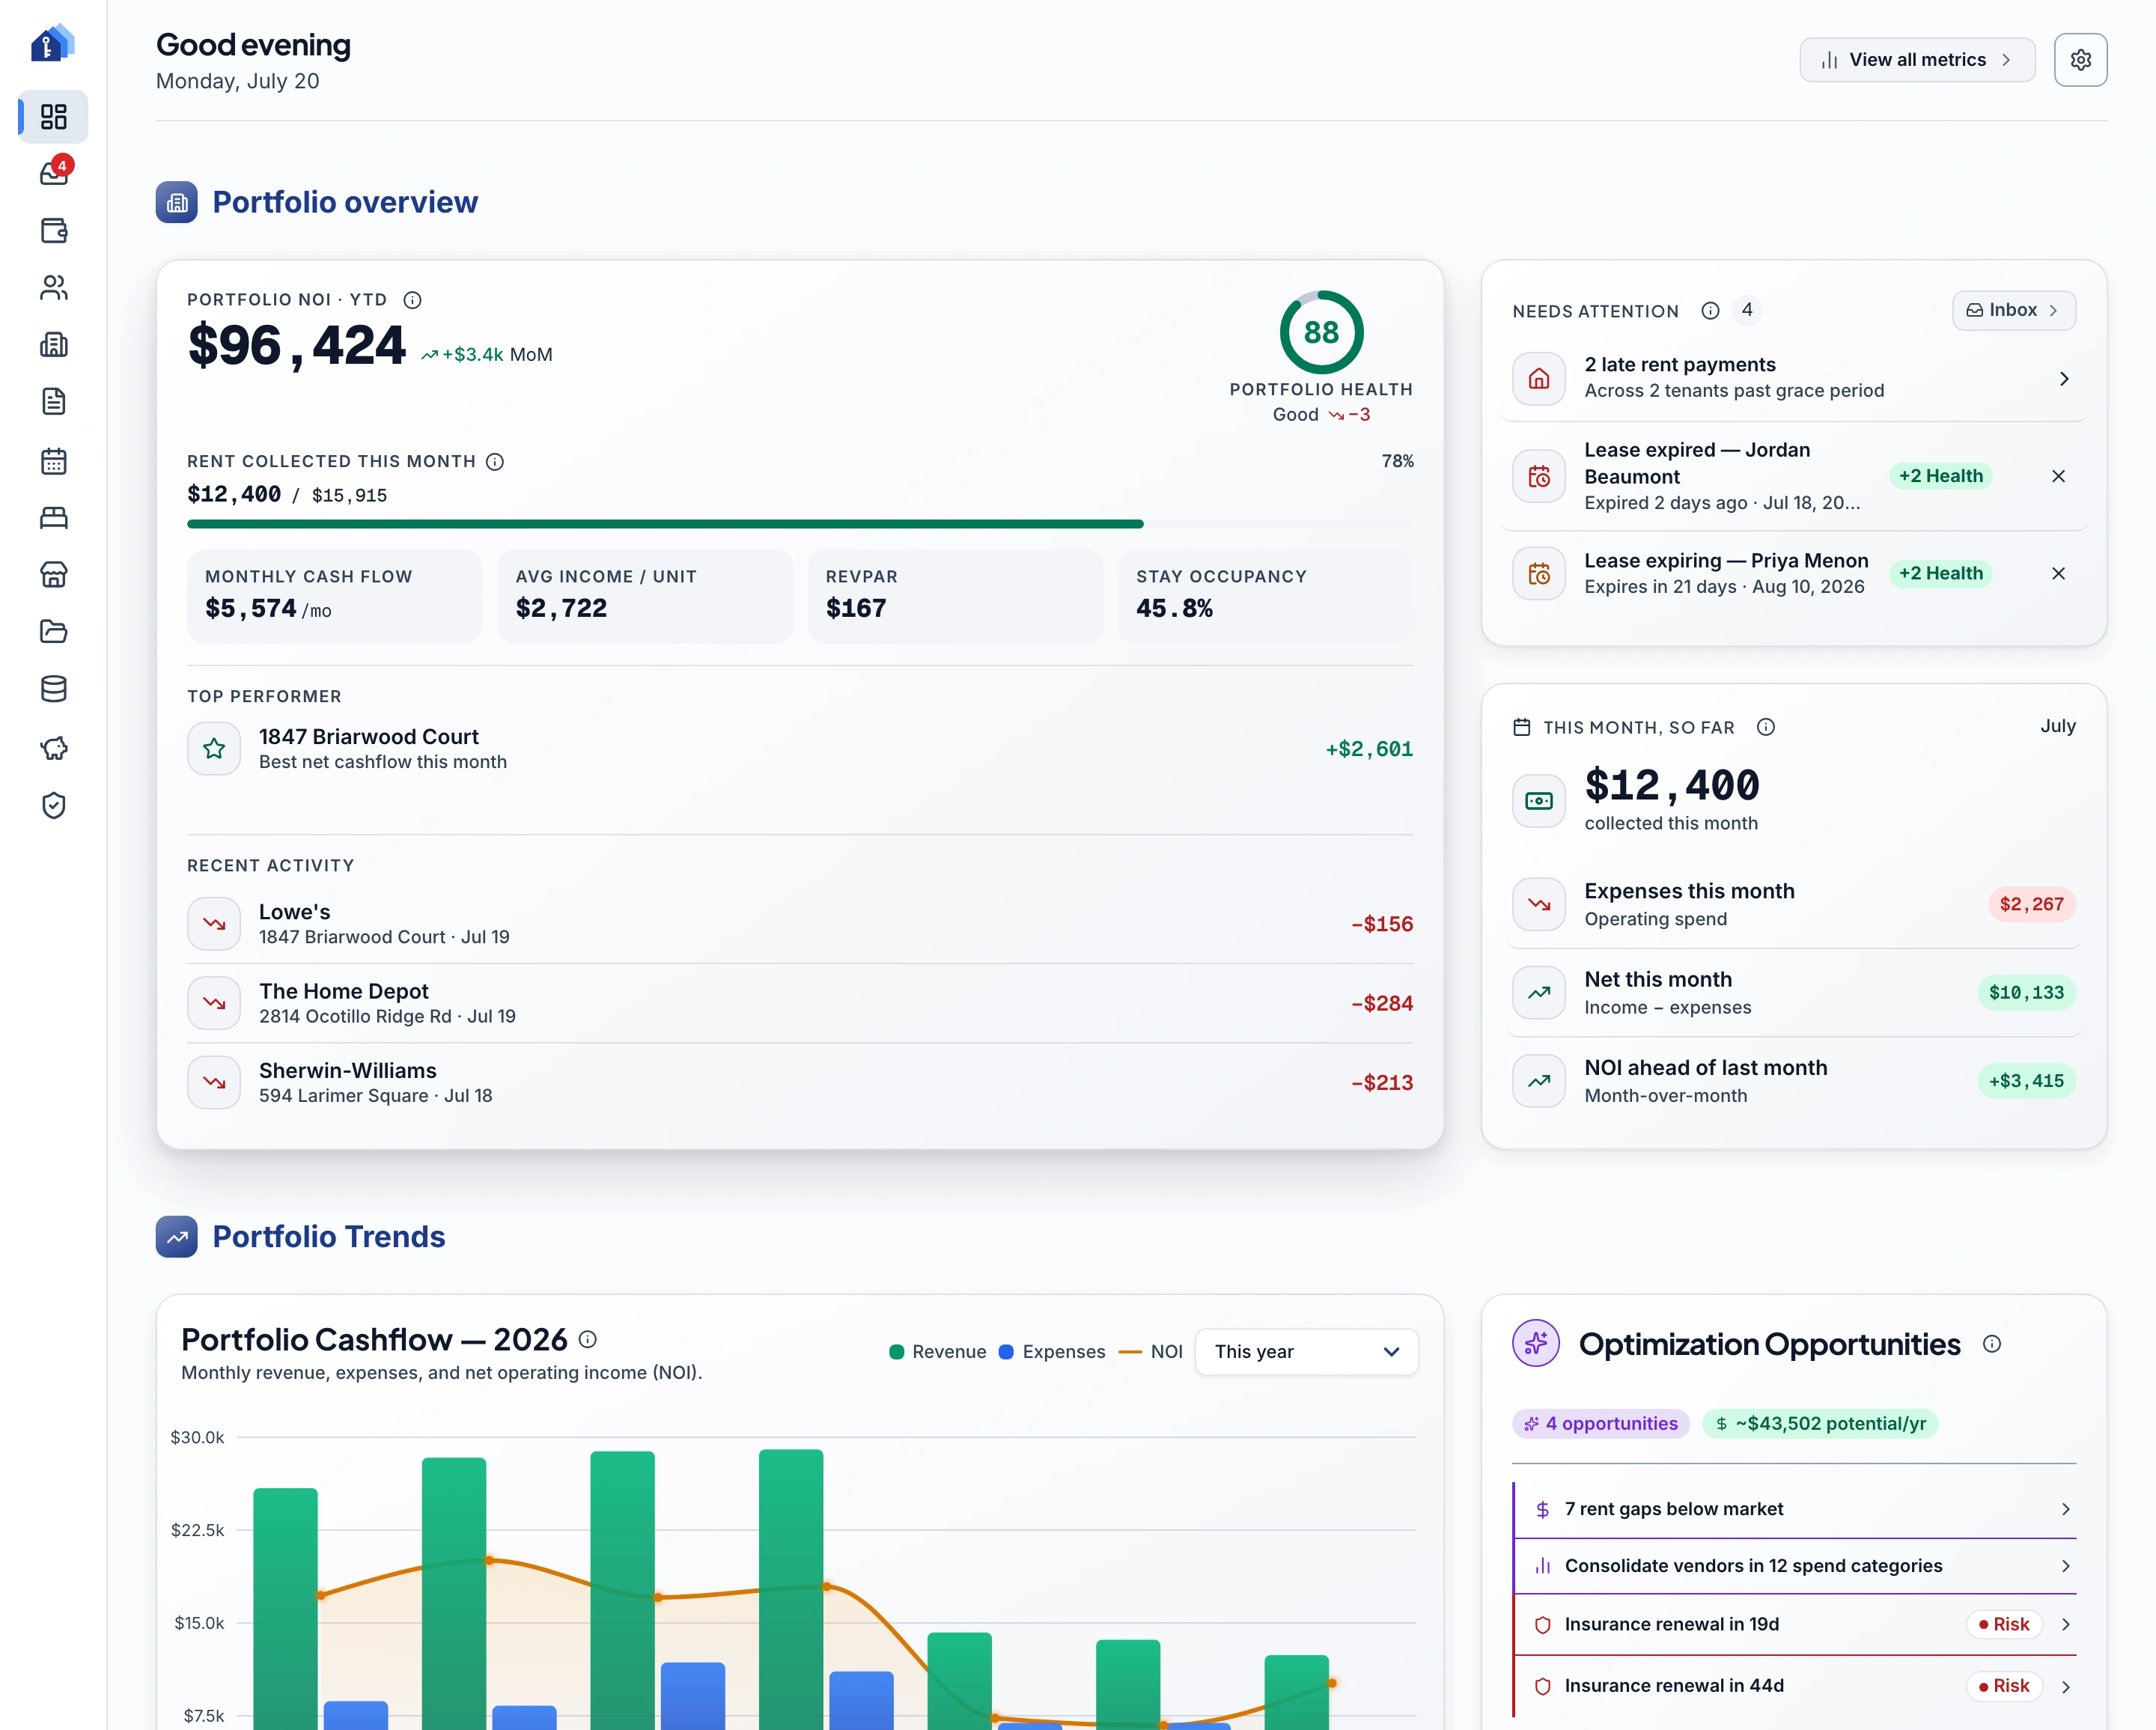This screenshot has width=2156, height=1730.
Task: Show info for Portfolio Cashflow 2026
Action: click(588, 1339)
